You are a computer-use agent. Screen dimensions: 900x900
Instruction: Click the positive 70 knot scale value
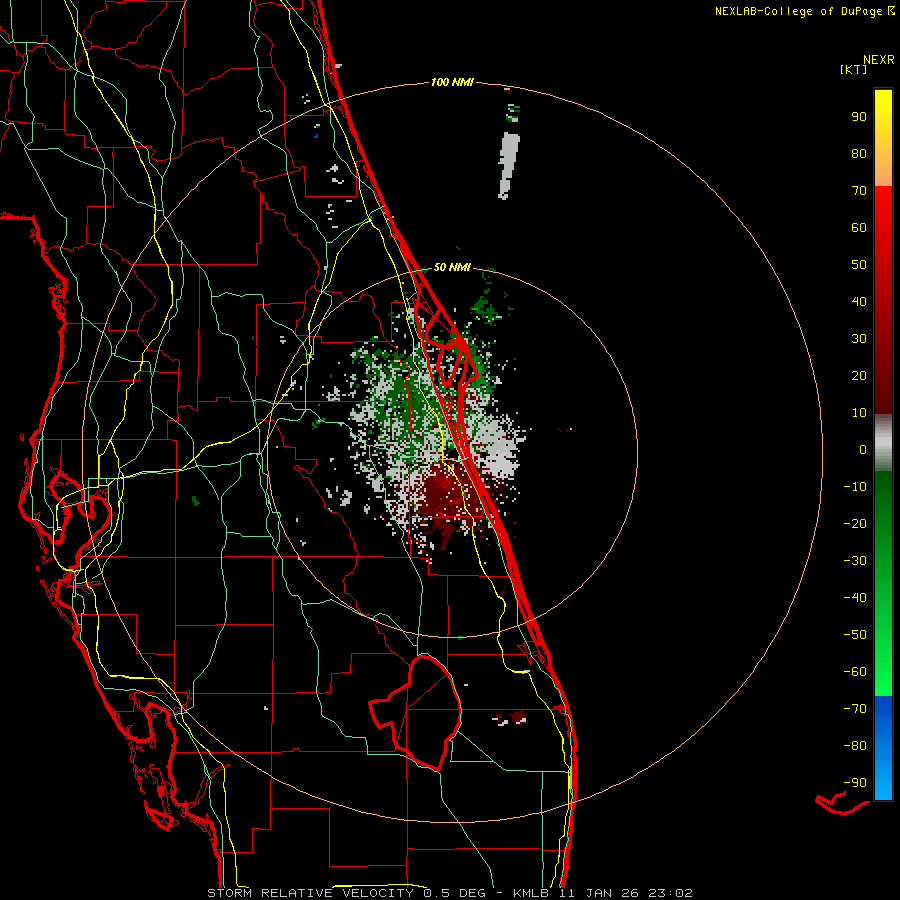click(x=859, y=191)
